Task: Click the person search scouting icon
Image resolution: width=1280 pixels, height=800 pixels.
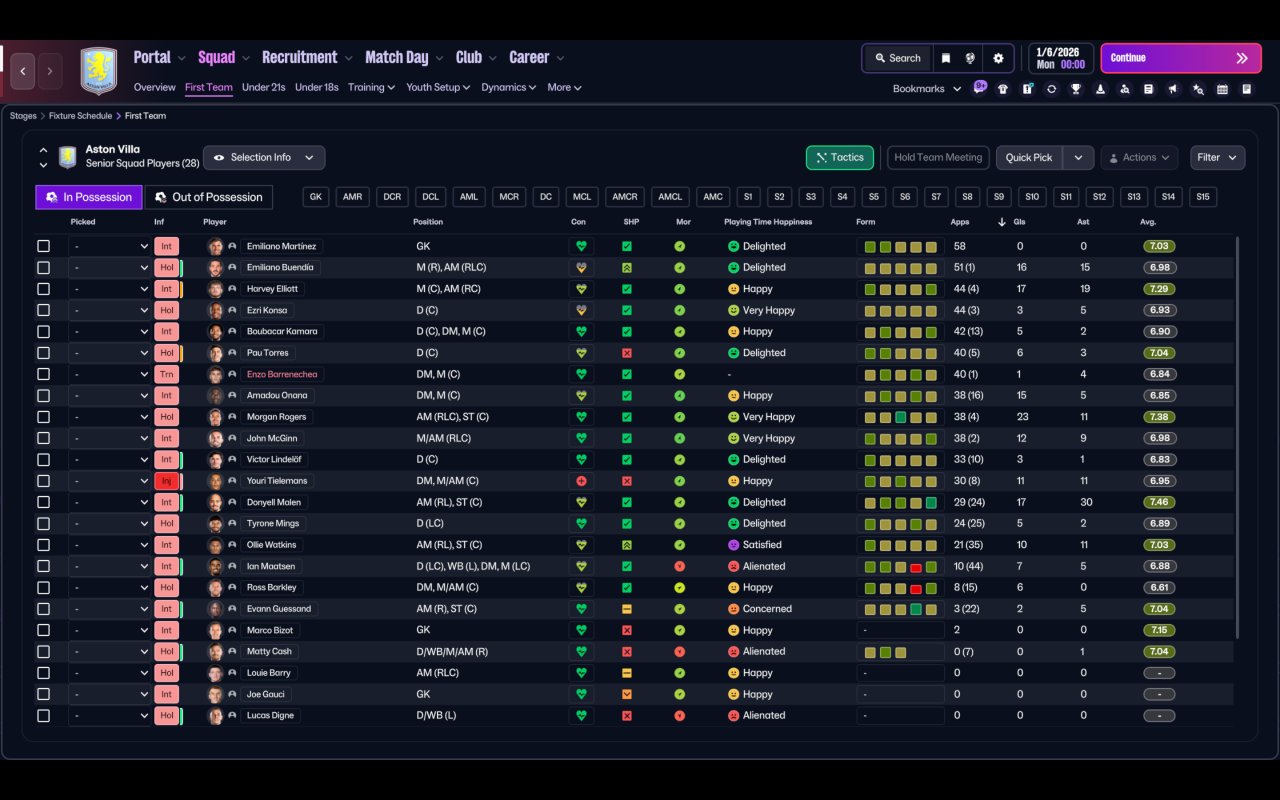Action: coord(1125,89)
